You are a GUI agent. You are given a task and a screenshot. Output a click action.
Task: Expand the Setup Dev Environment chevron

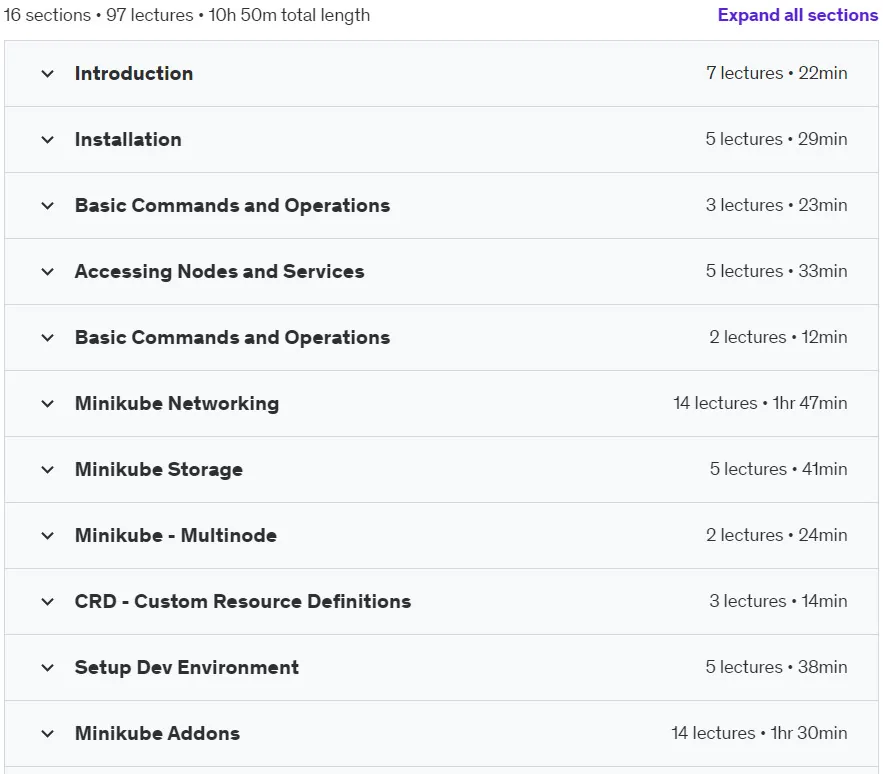coord(48,668)
